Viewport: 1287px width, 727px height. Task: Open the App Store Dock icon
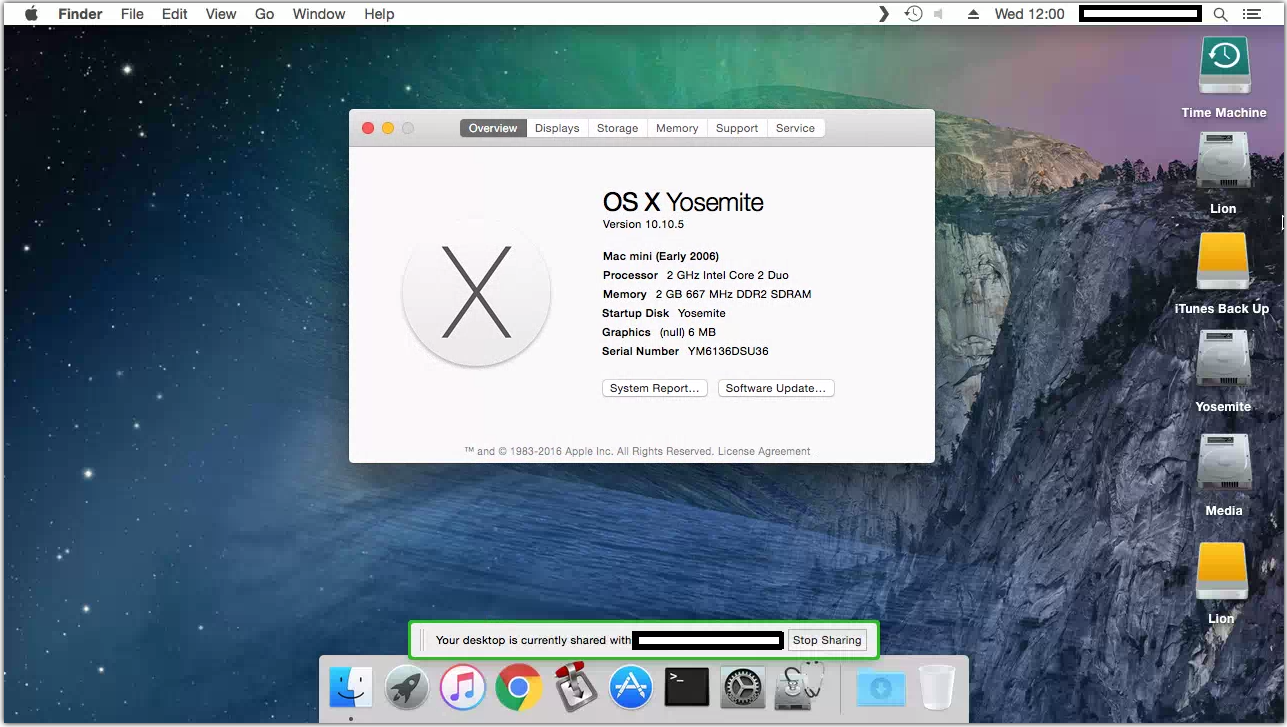point(631,687)
